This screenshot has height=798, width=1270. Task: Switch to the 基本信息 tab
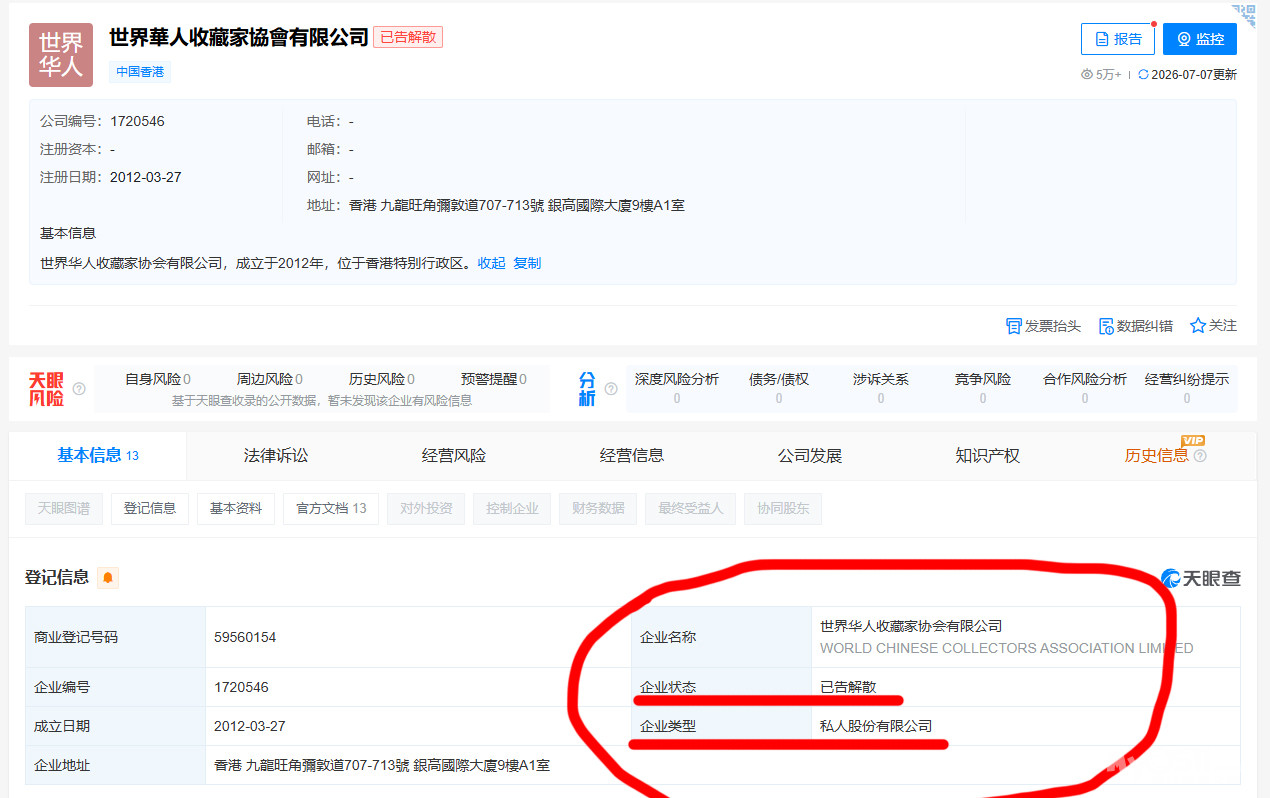point(97,455)
